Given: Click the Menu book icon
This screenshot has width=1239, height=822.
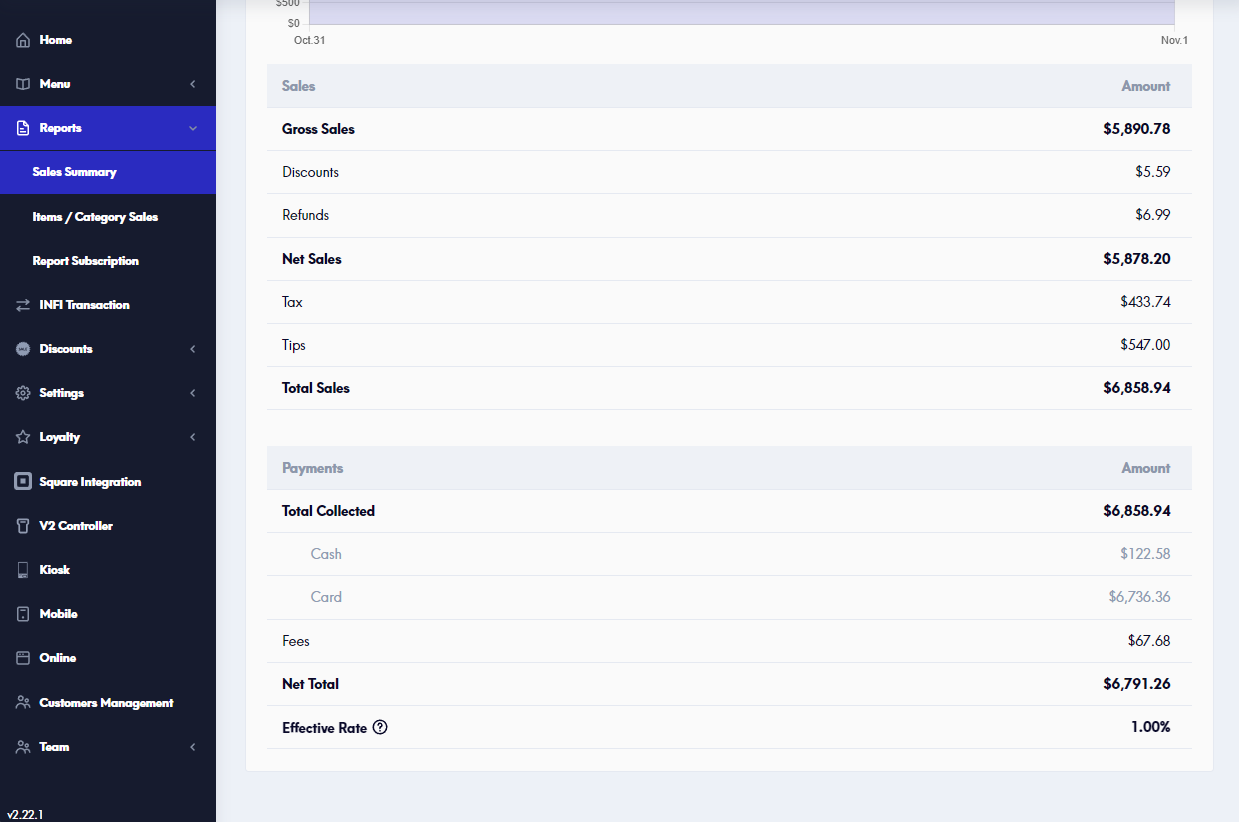Looking at the screenshot, I should coord(23,85).
